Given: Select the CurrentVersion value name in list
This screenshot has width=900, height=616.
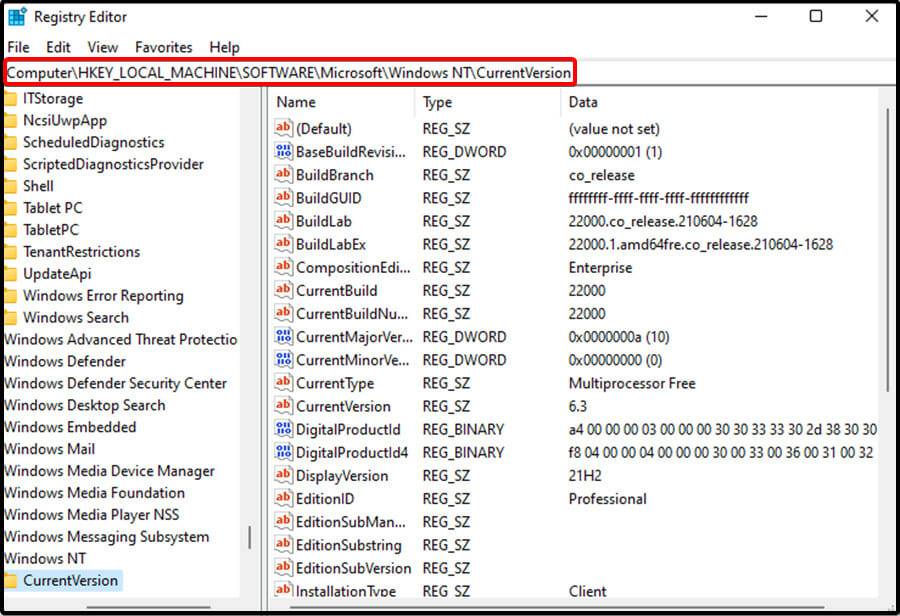Looking at the screenshot, I should click(343, 406).
